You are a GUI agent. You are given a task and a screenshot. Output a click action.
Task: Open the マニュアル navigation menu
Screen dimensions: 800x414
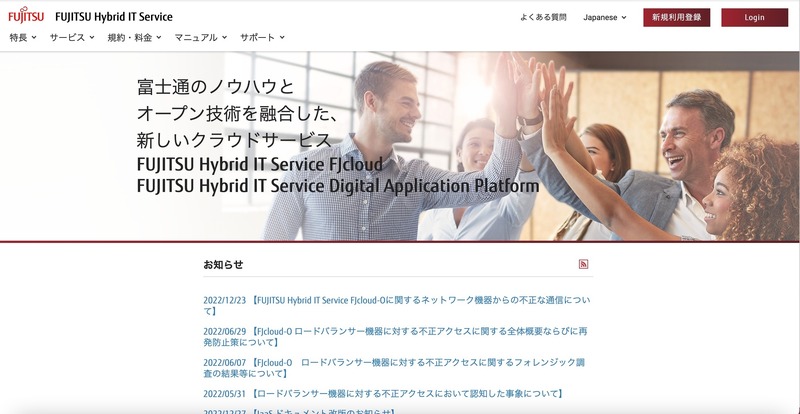pos(200,37)
